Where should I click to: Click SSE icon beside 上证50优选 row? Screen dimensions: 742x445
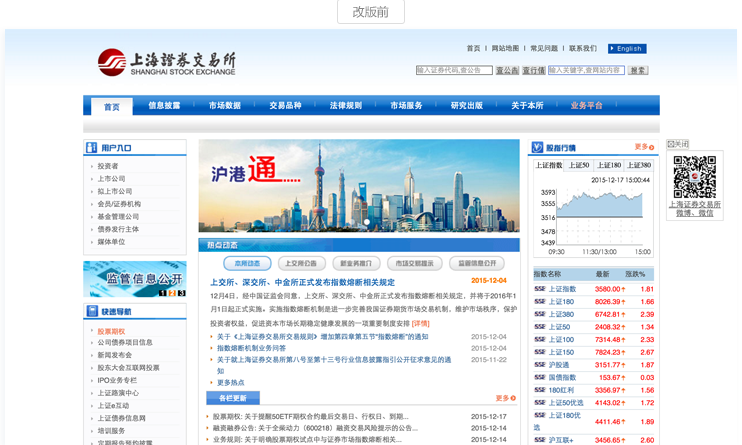point(539,402)
